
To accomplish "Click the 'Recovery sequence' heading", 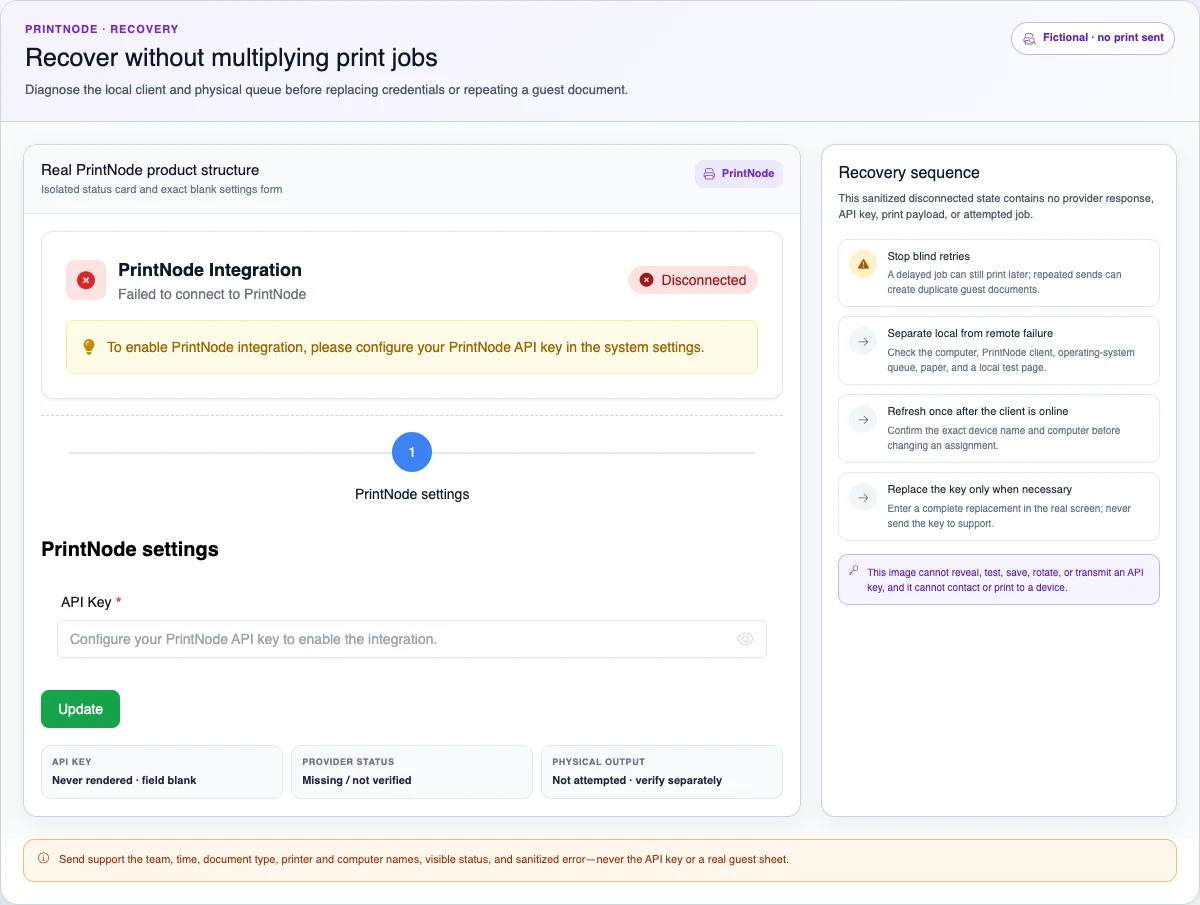I will point(909,173).
